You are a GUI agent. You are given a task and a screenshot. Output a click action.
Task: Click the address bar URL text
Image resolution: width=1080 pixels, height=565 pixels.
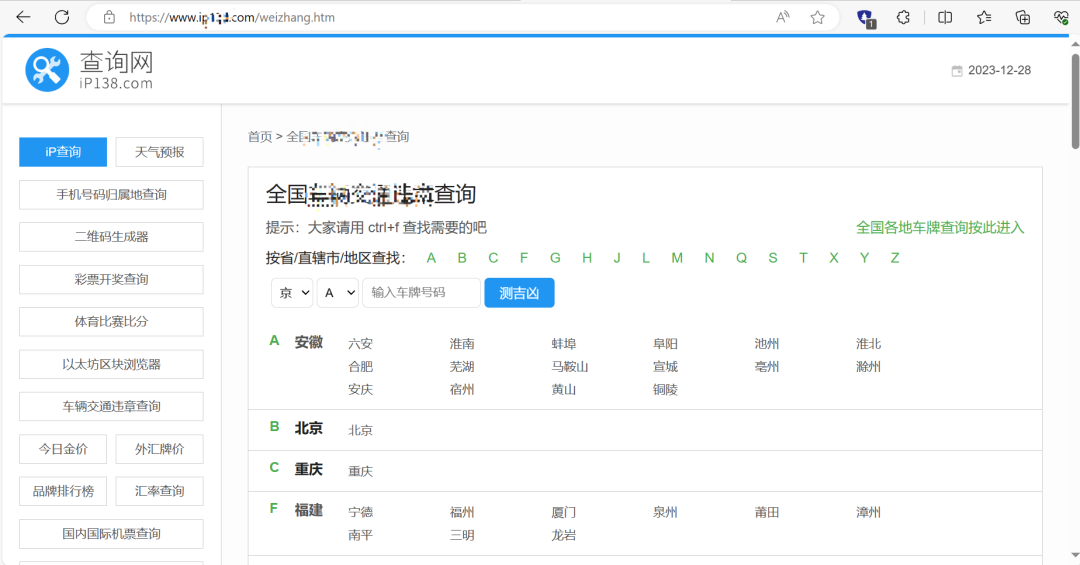pos(232,17)
